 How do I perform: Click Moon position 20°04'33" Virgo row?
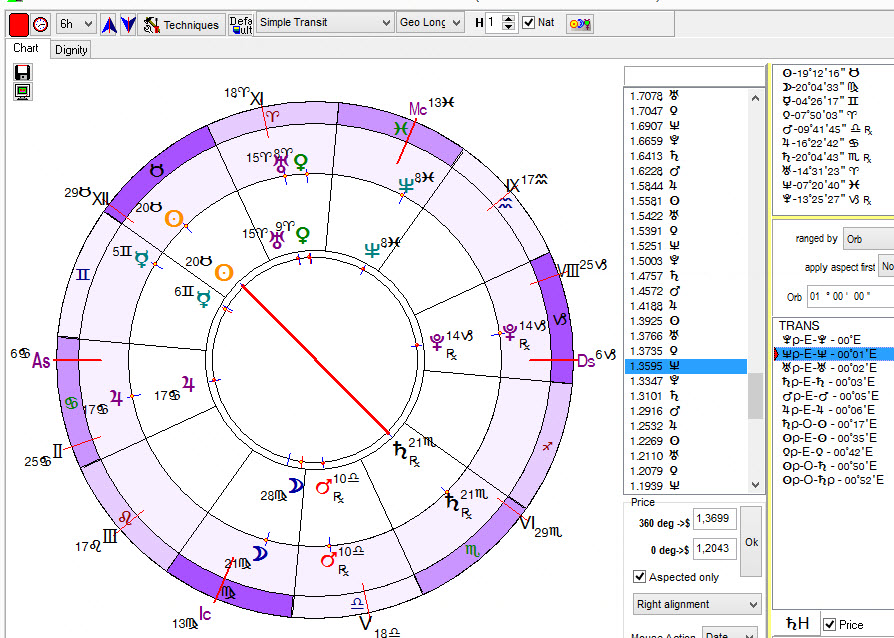pyautogui.click(x=821, y=87)
